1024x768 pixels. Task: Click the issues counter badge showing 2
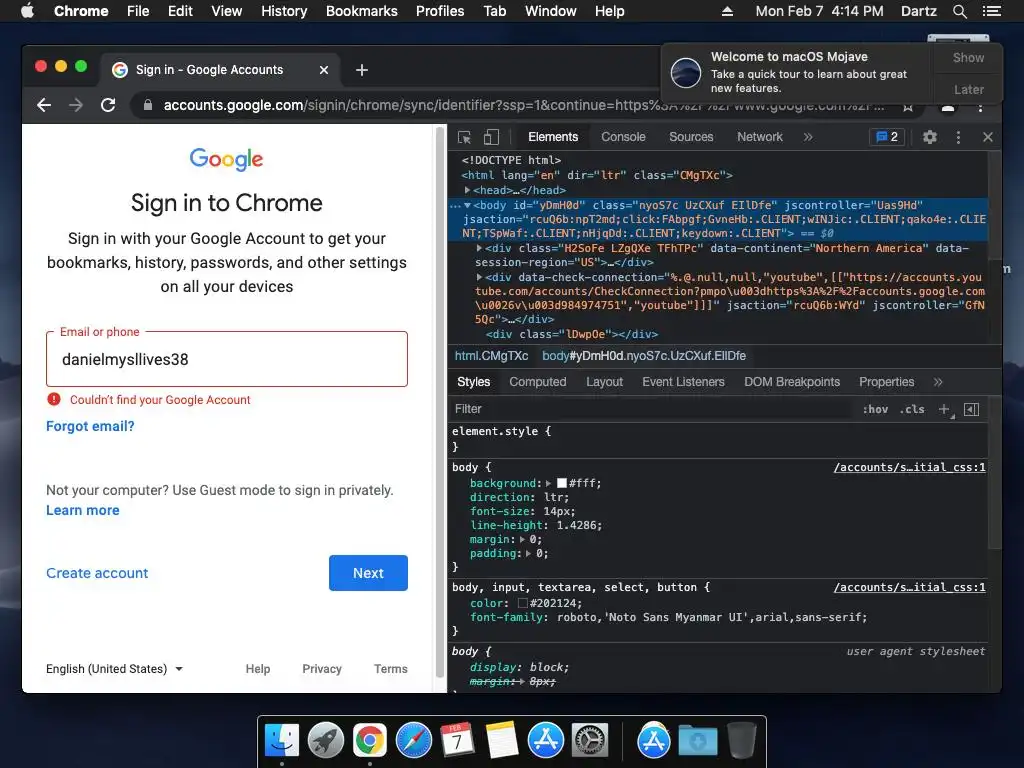coord(887,136)
